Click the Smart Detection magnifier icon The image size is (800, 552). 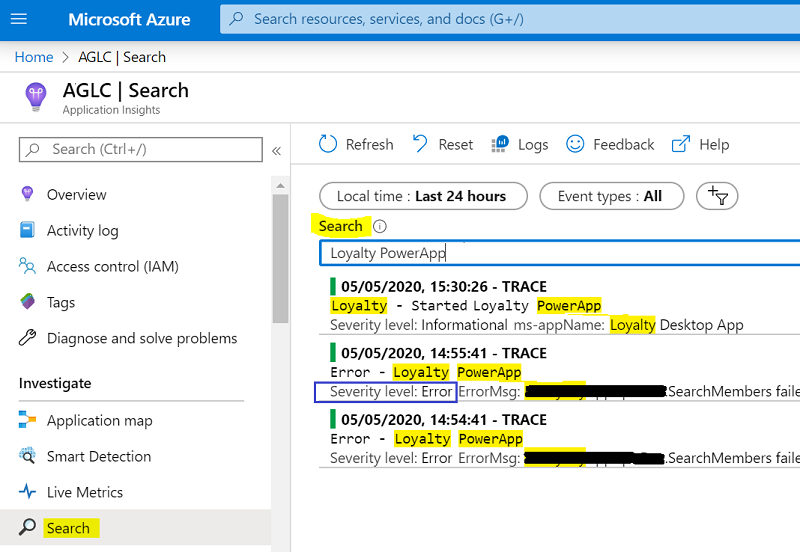(27, 456)
